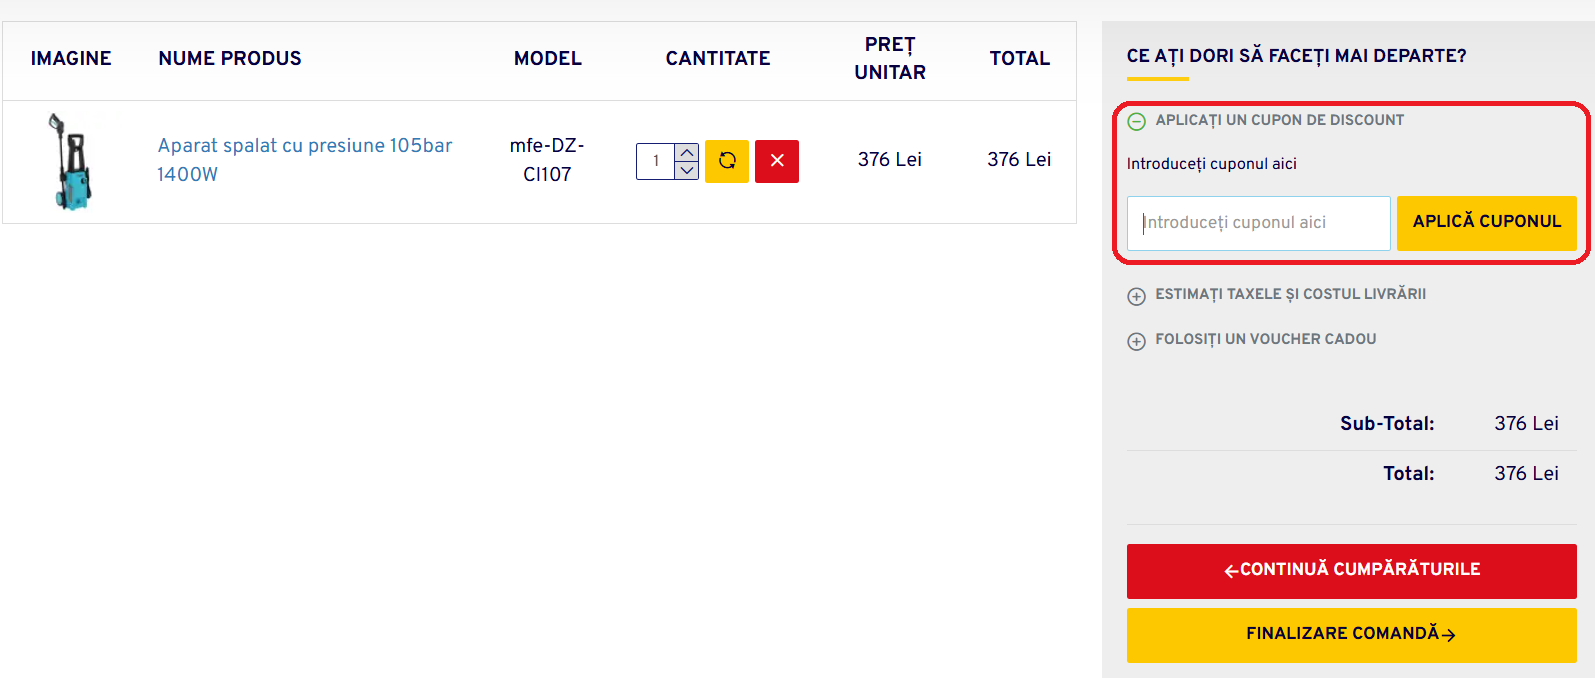The height and width of the screenshot is (678, 1595).
Task: Click the yellow update quantity refresh icon
Action: pos(726,161)
